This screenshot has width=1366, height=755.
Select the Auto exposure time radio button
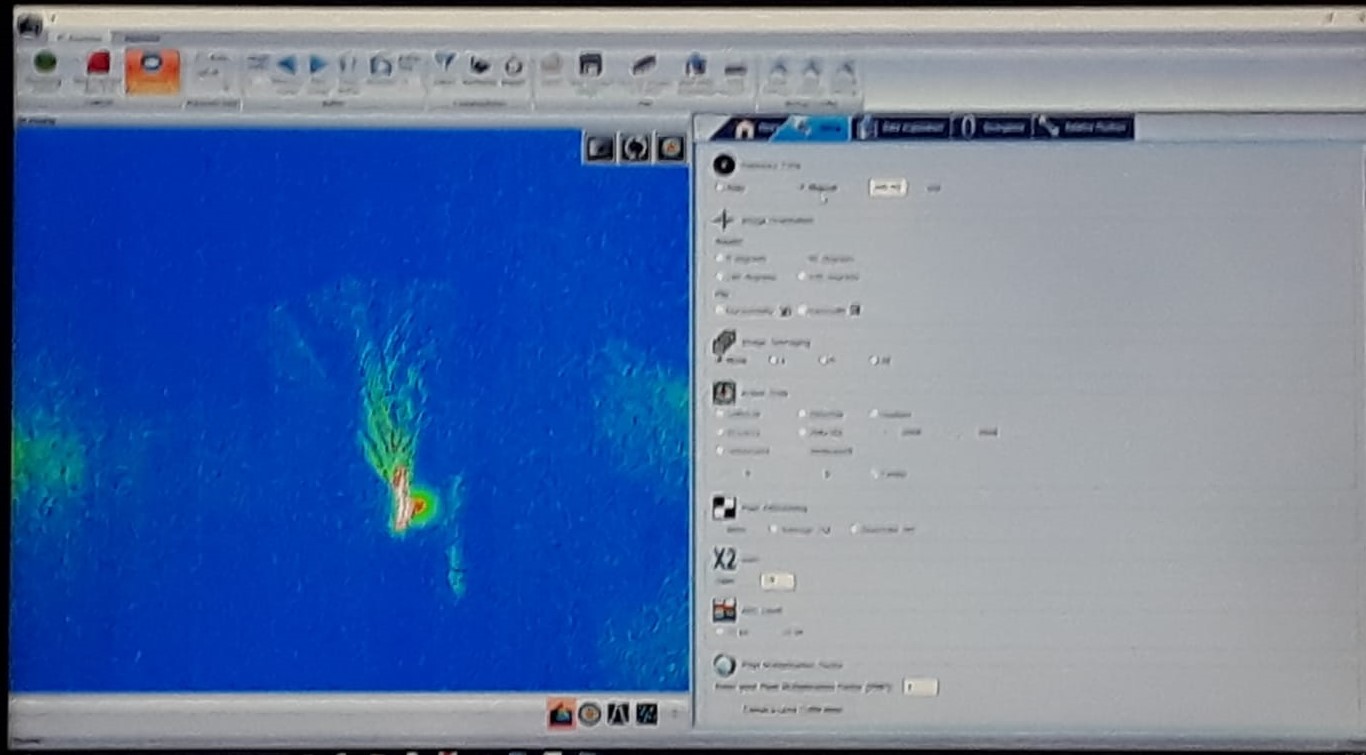[x=719, y=187]
